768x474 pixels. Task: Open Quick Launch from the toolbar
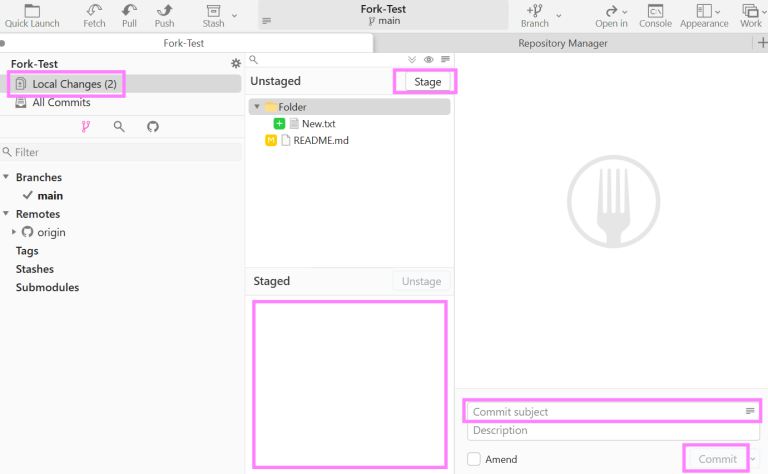[32, 16]
